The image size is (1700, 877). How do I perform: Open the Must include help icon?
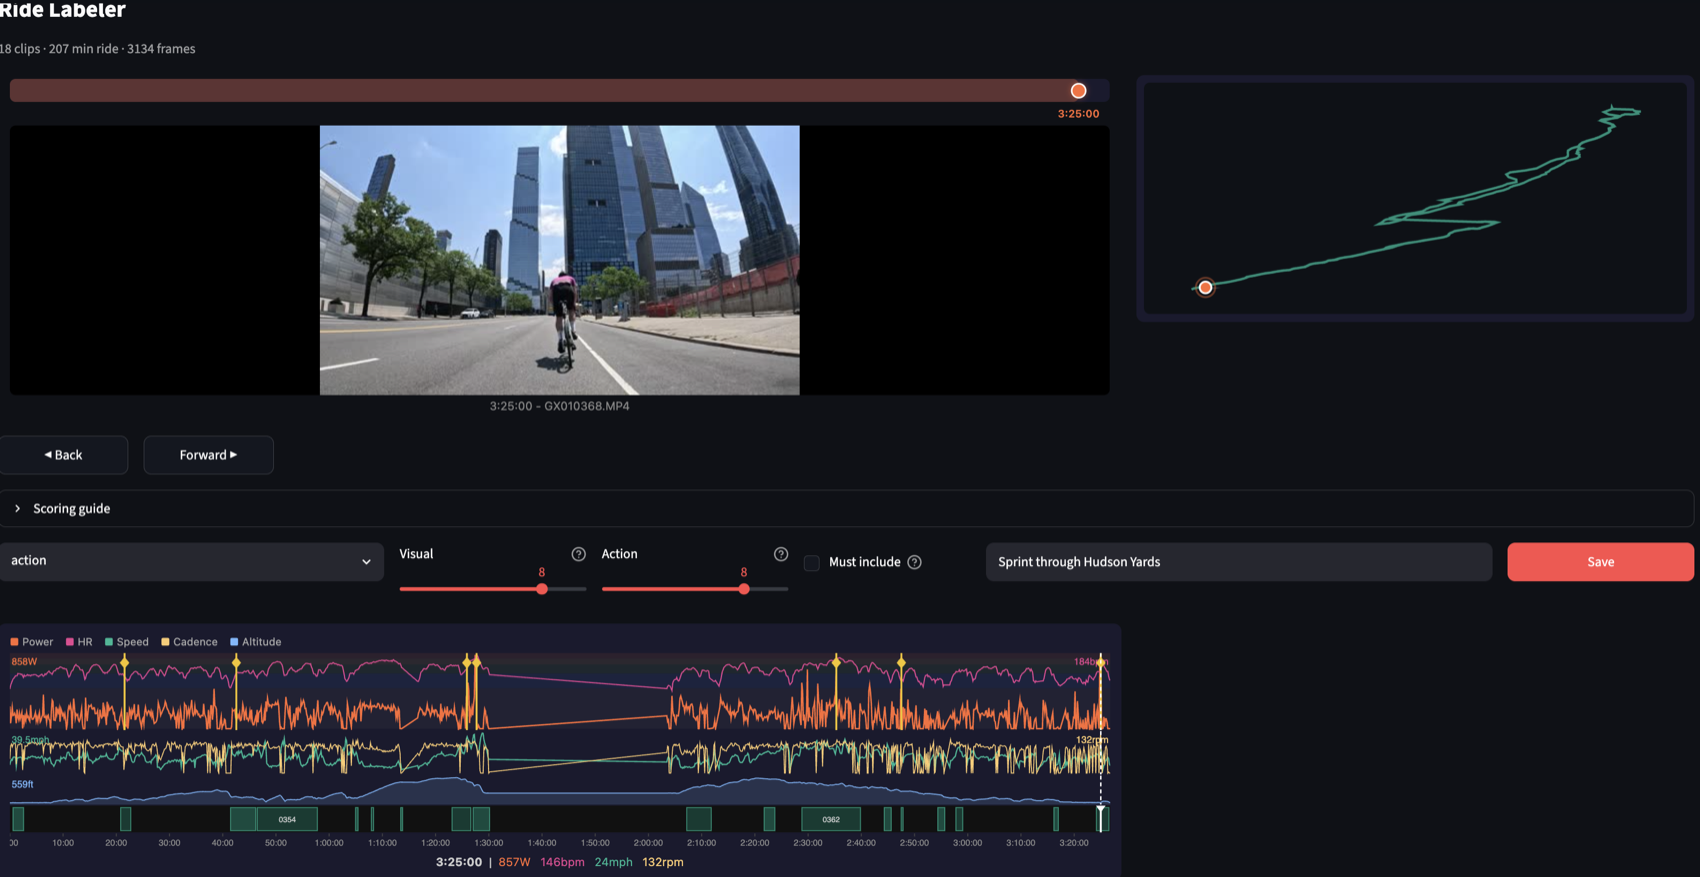coord(914,562)
